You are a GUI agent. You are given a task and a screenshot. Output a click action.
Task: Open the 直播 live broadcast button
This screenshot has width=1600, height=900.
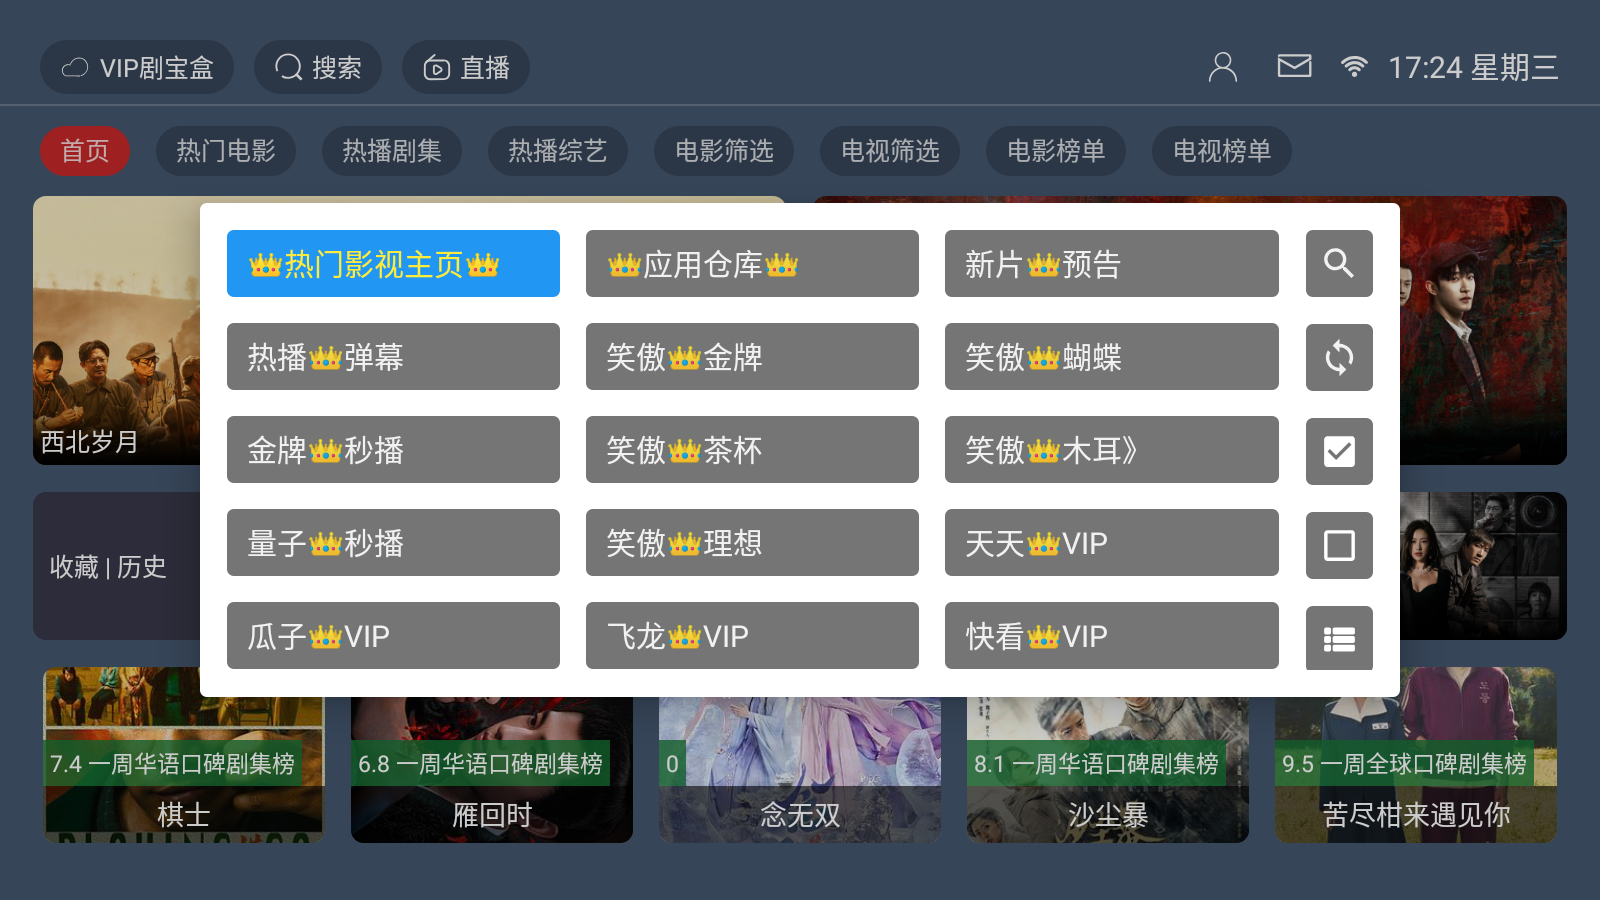(x=466, y=67)
